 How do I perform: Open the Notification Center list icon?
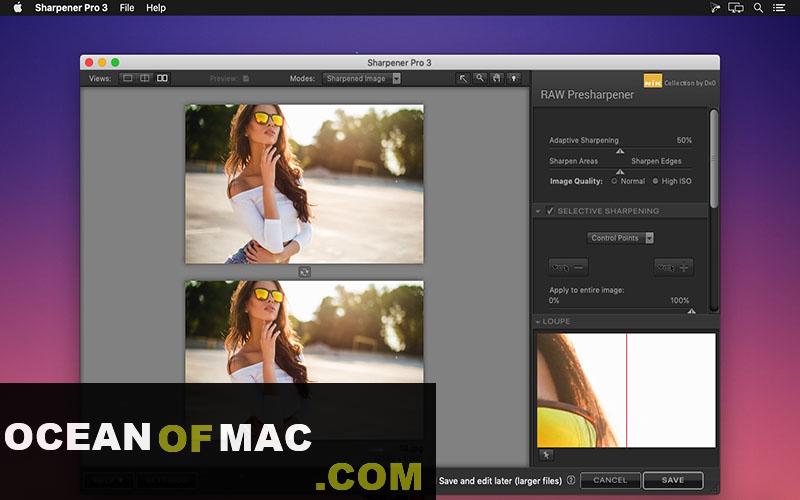[x=779, y=8]
